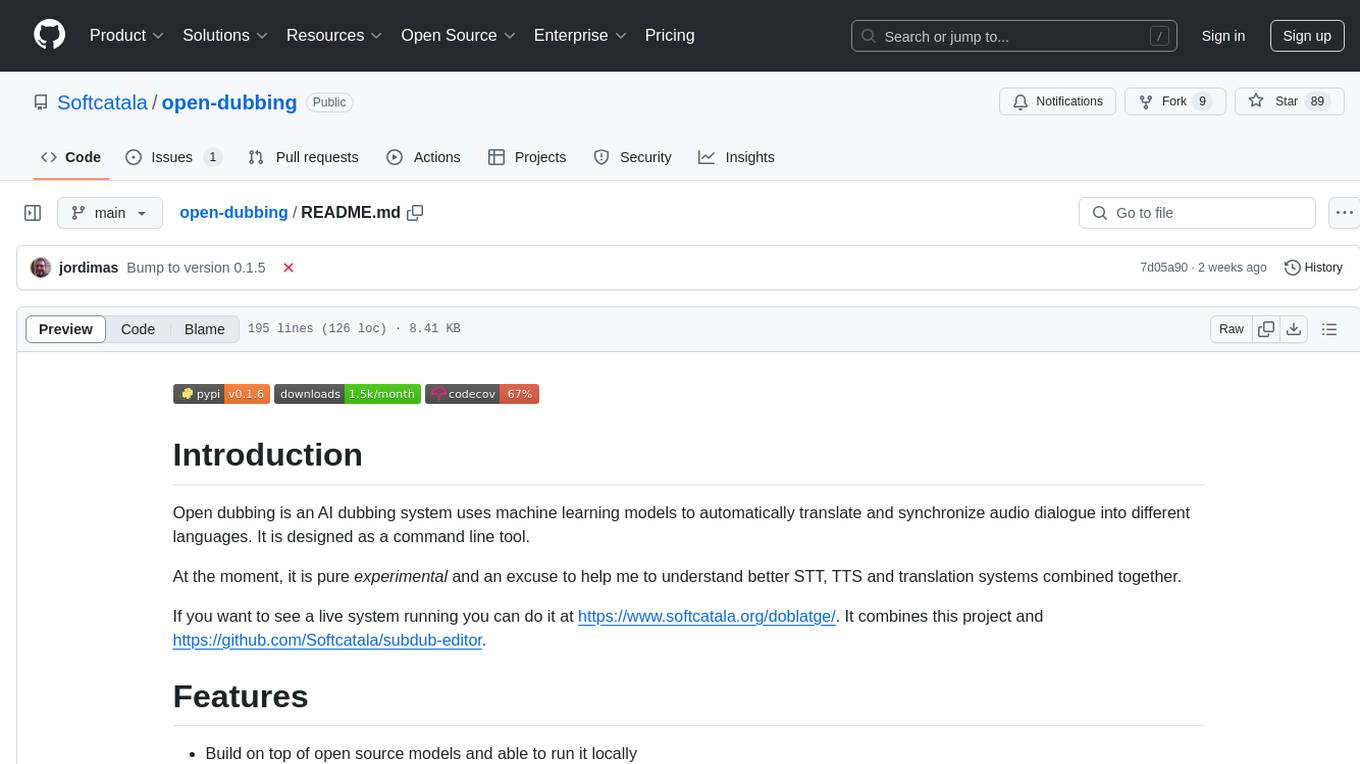
Task: Go to the Actions tab
Action: point(423,157)
